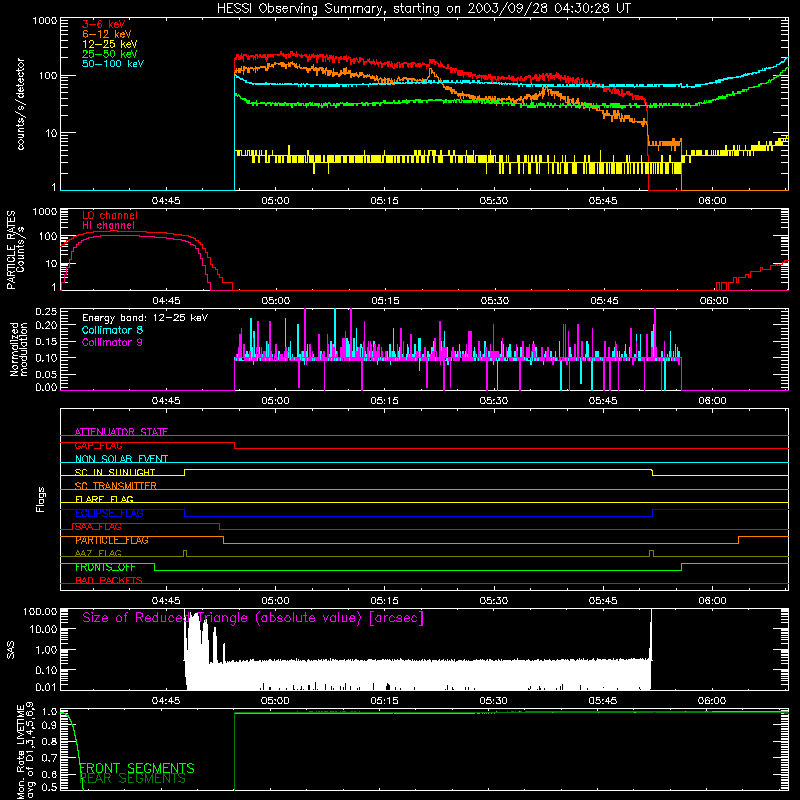Image resolution: width=800 pixels, height=800 pixels.
Task: Click the 04:45 time label under the particle rates panel
Action: click(x=166, y=301)
